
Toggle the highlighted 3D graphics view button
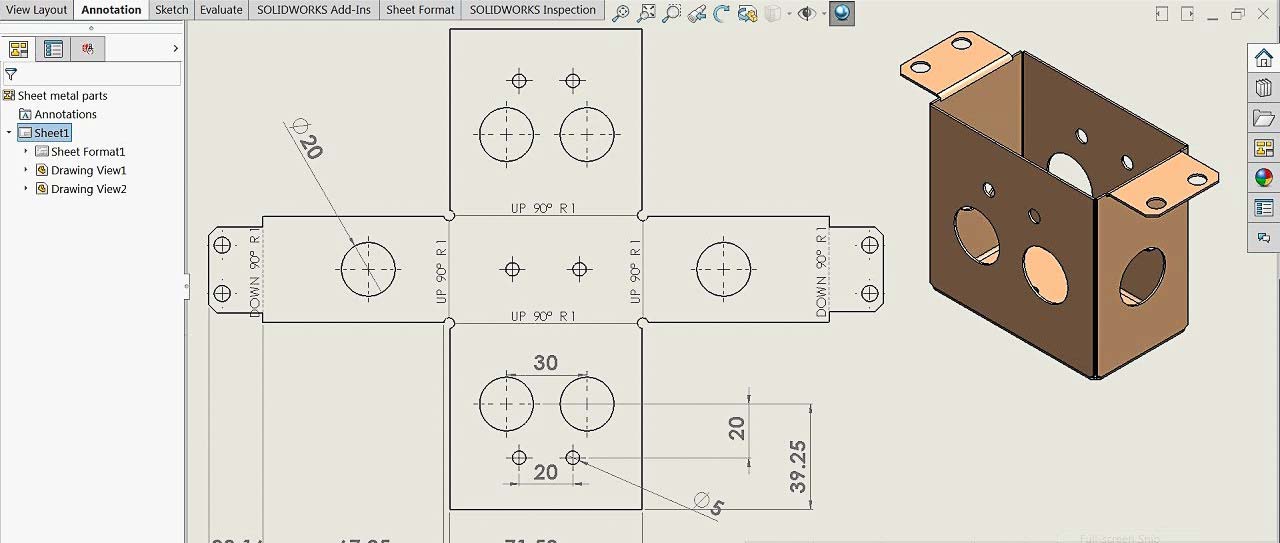(842, 13)
